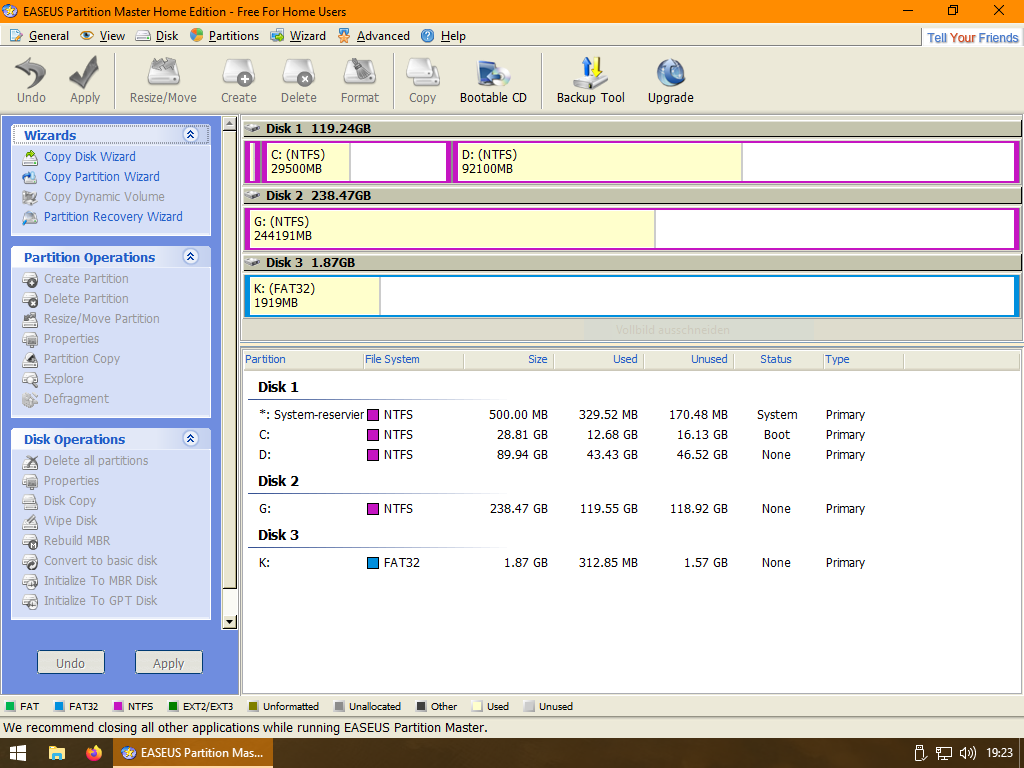Open the General menu
Viewport: 1024px width, 768px height.
click(x=40, y=36)
